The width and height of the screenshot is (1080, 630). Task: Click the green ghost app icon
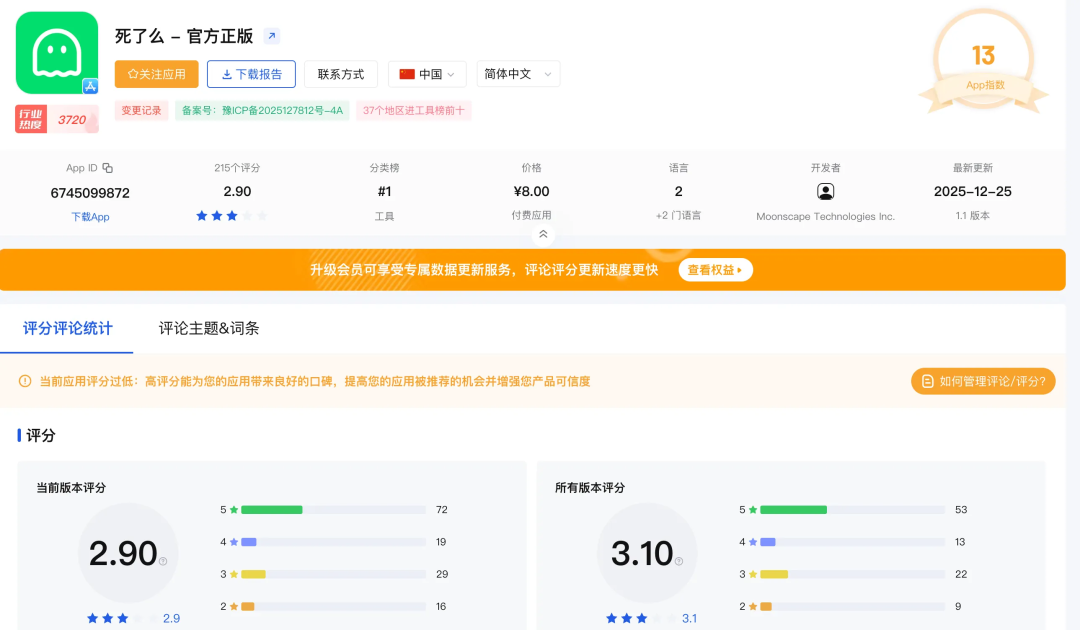click(56, 52)
